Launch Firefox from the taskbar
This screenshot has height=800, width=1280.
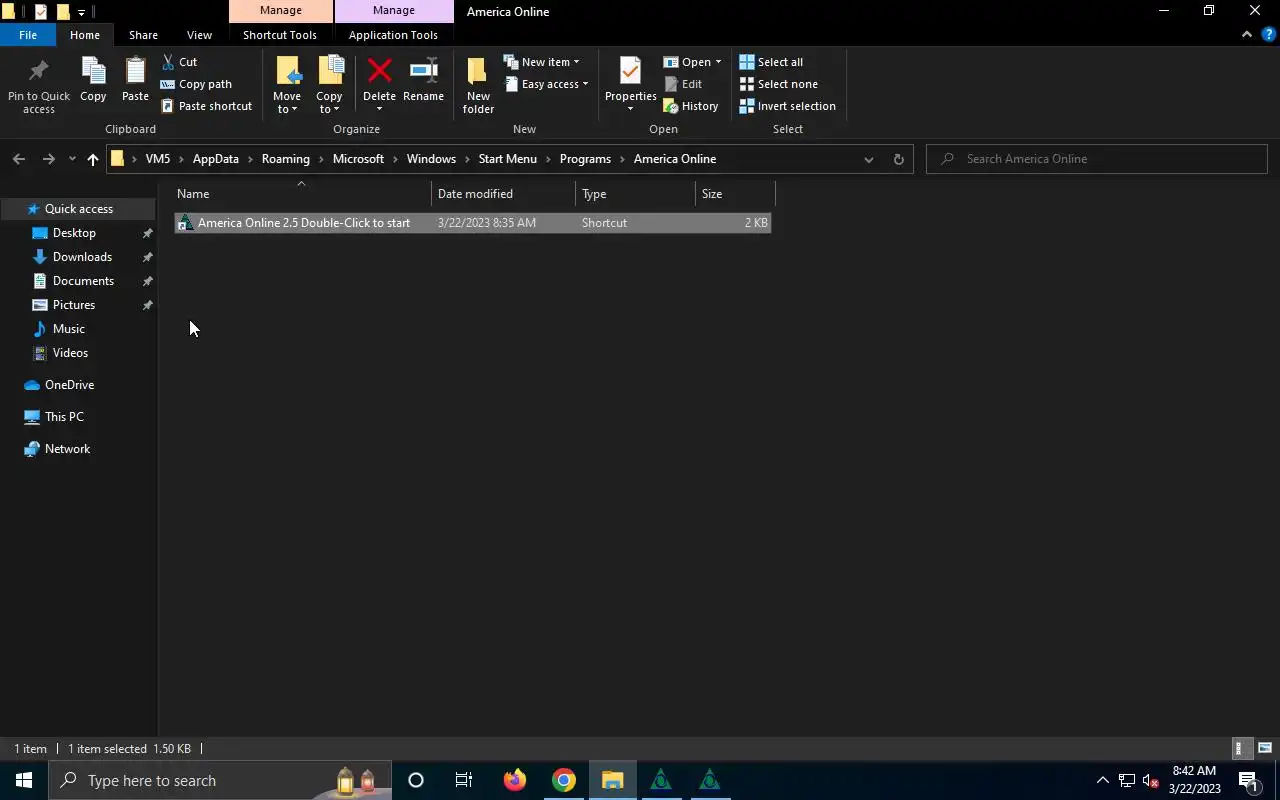tap(515, 780)
